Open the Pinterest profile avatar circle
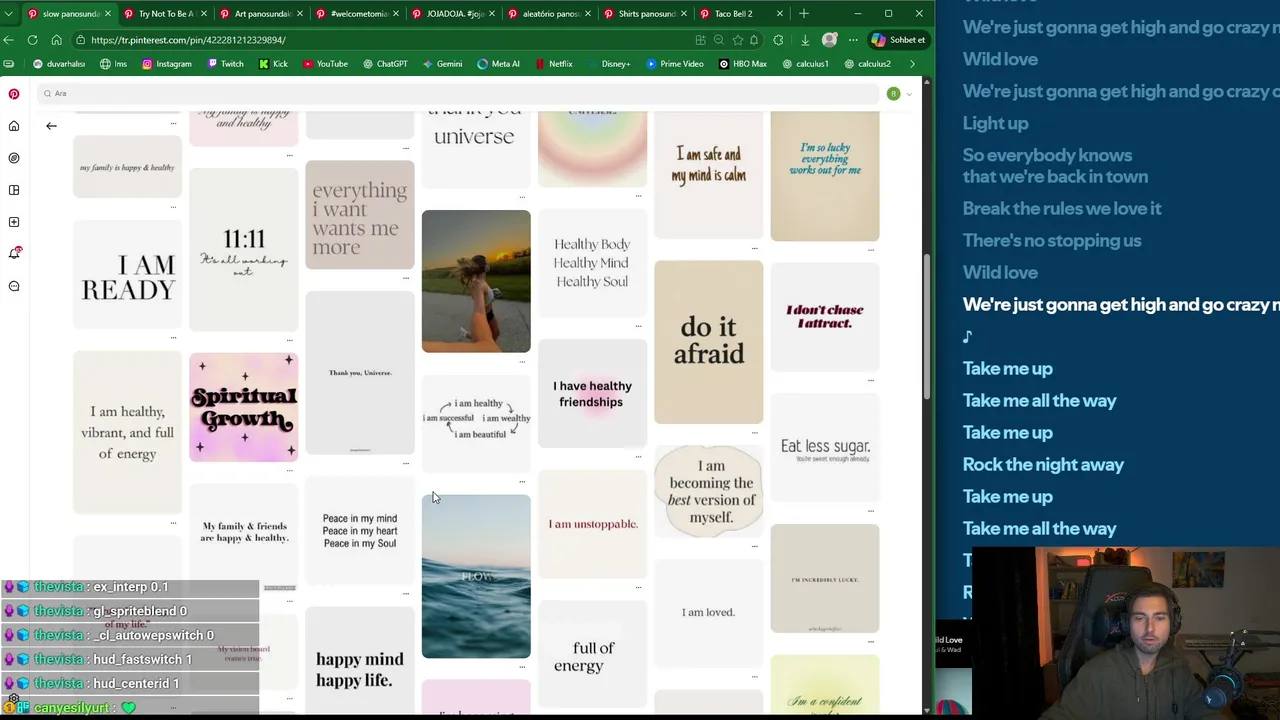 point(893,94)
